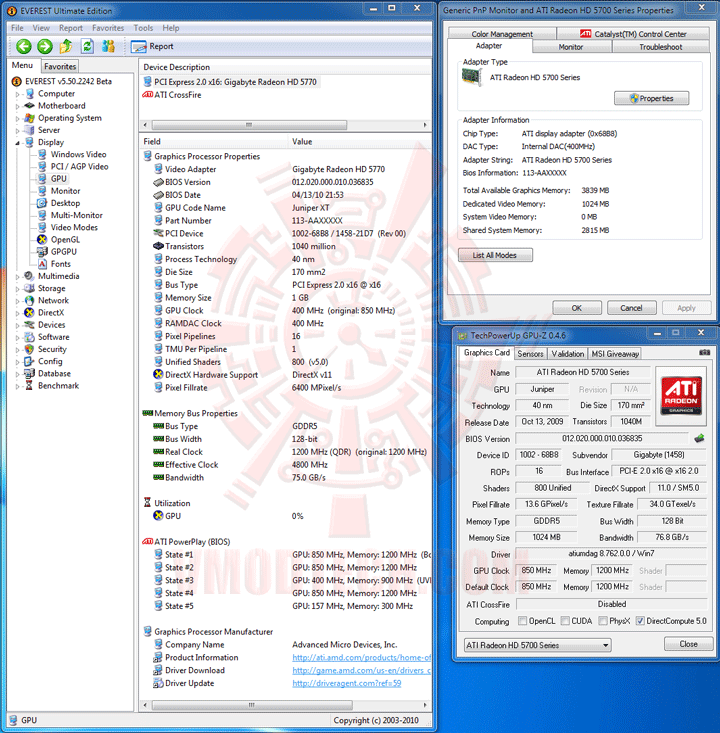
Task: Switch to Monitor tab in Properties dialog
Action: click(x=571, y=47)
